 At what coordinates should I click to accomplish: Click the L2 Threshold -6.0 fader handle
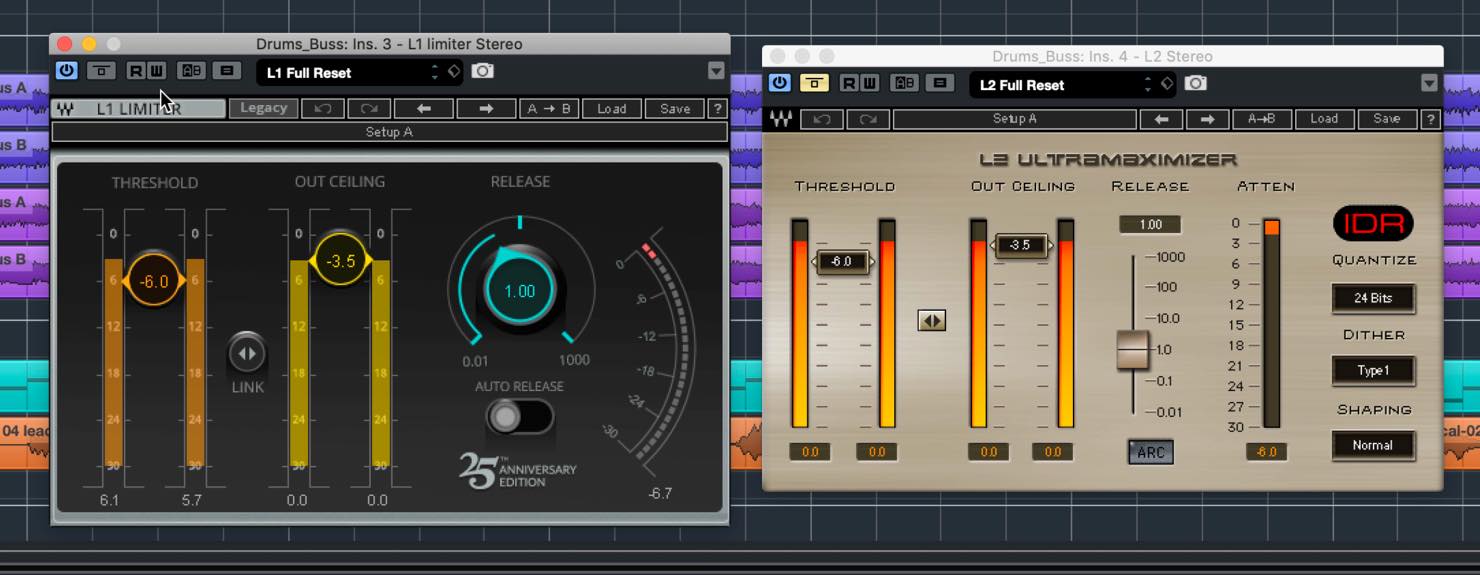842,262
